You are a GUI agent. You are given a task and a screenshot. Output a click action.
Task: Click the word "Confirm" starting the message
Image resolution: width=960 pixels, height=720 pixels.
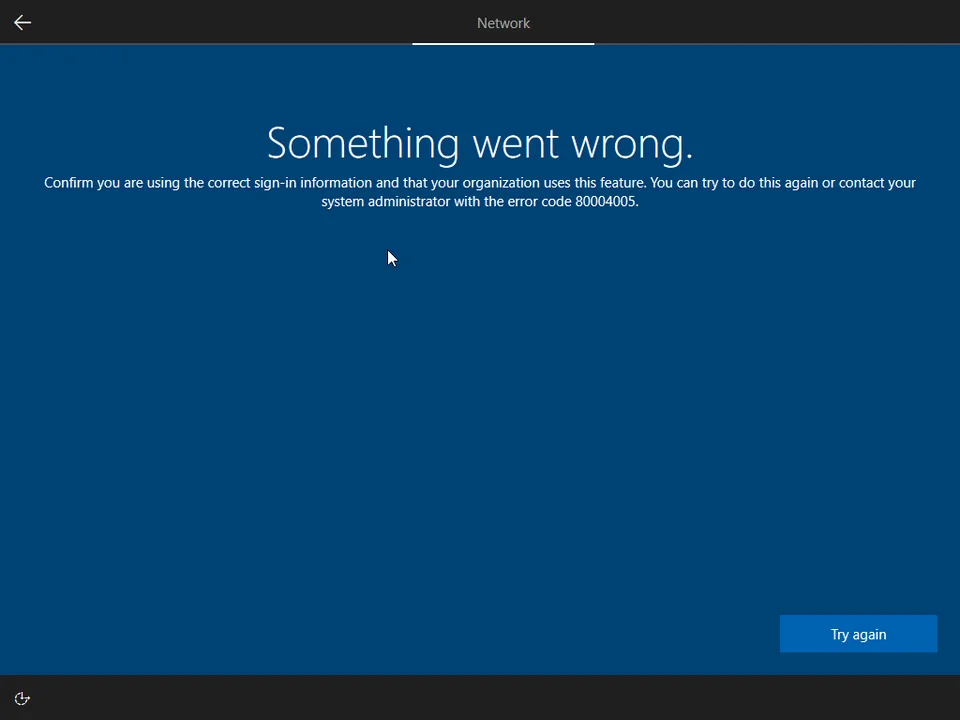[68, 183]
